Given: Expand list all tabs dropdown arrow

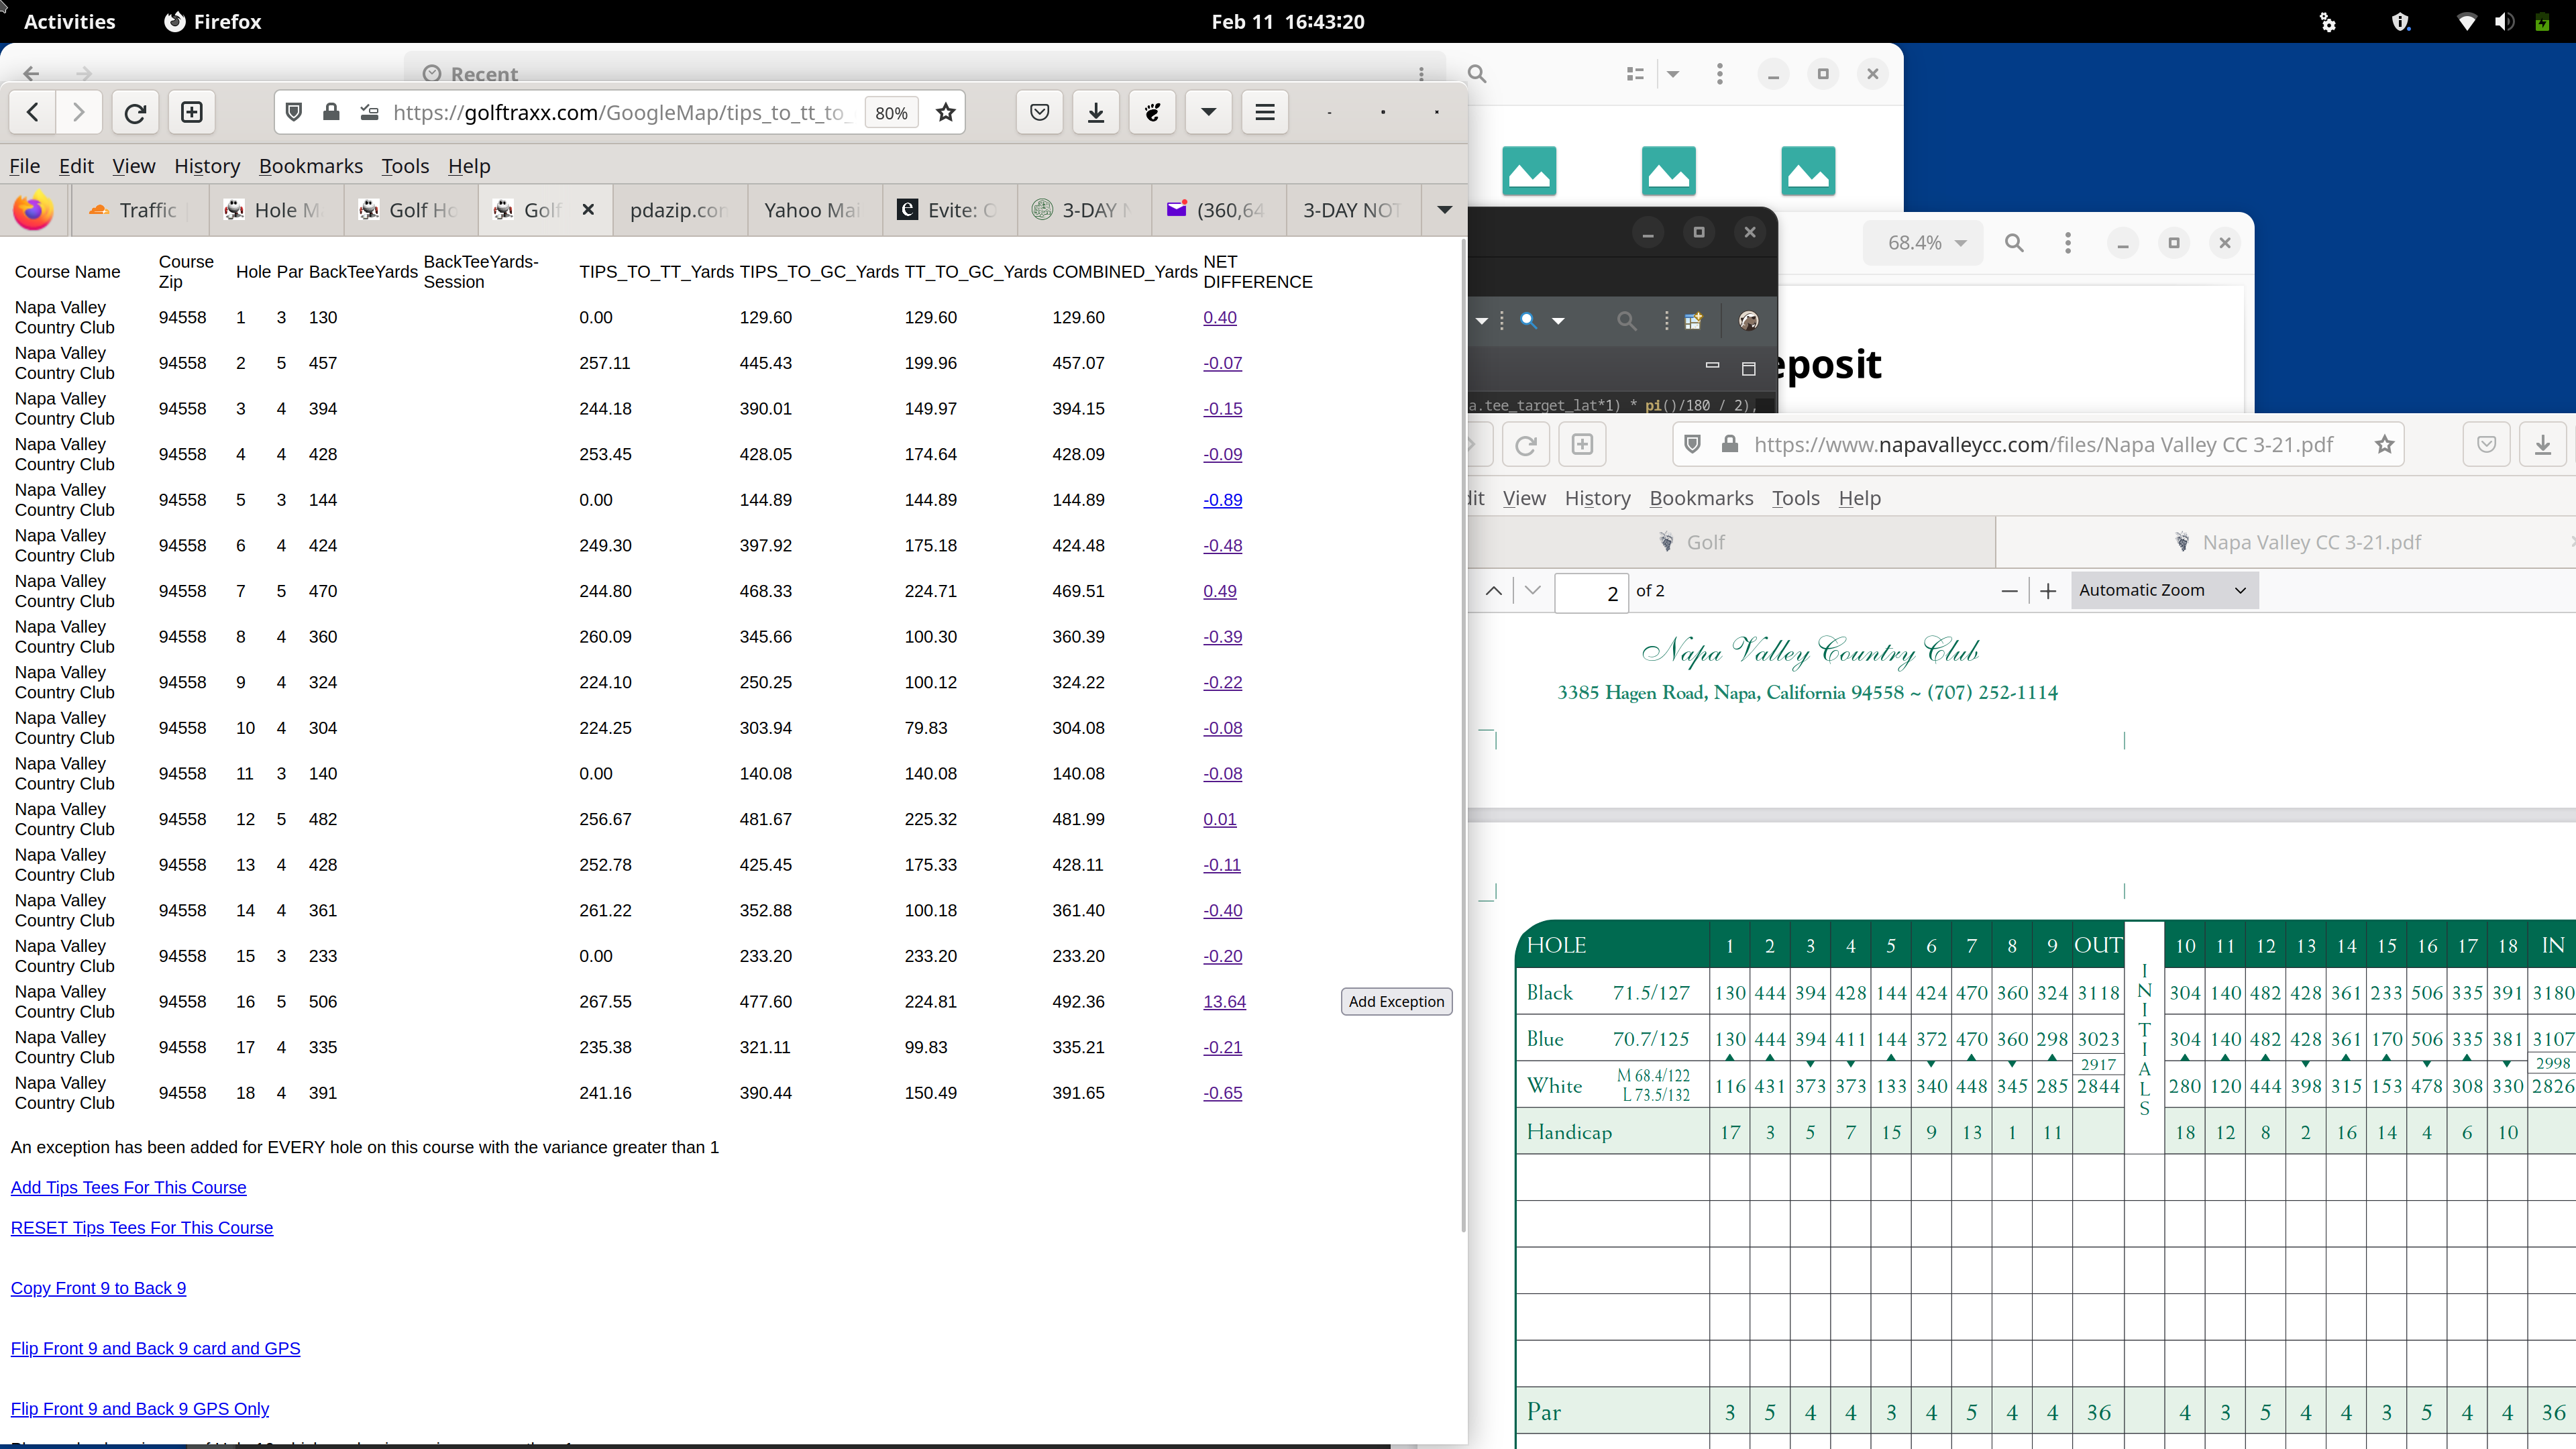Looking at the screenshot, I should [x=1444, y=210].
